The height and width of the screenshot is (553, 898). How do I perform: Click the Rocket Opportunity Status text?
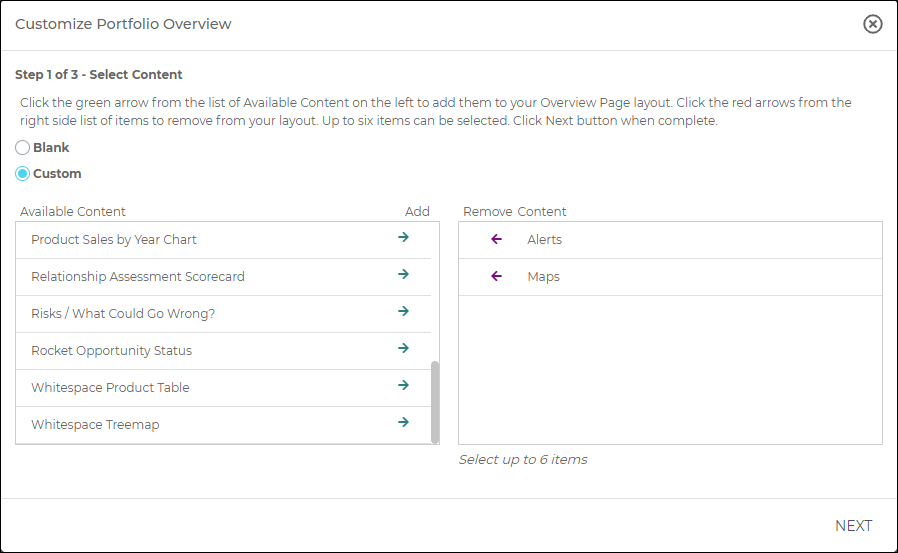tap(111, 351)
